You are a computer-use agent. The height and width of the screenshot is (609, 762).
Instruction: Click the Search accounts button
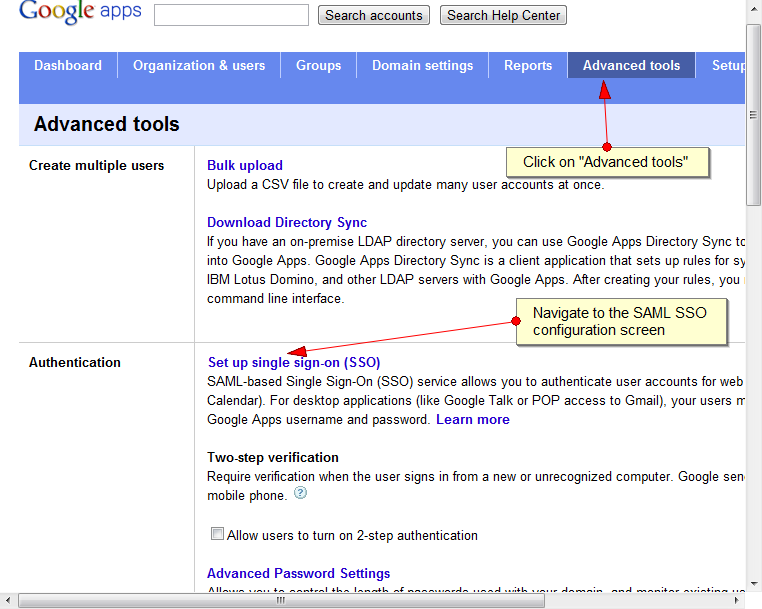pyautogui.click(x=374, y=16)
